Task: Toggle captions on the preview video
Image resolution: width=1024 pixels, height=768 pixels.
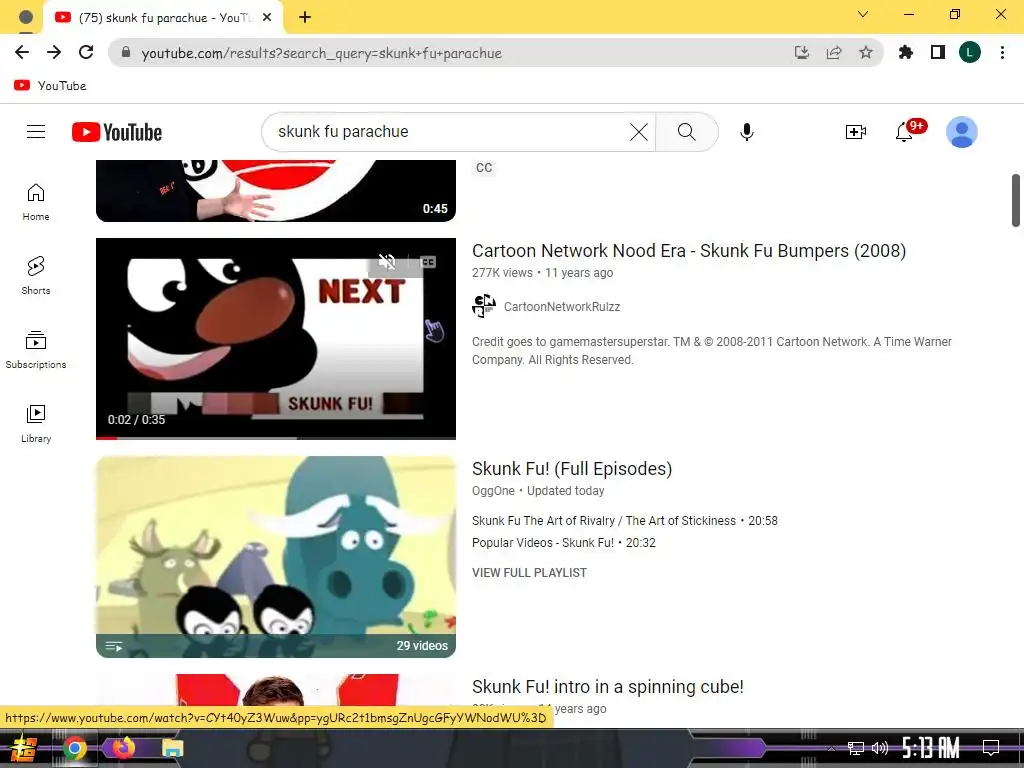Action: click(x=428, y=262)
